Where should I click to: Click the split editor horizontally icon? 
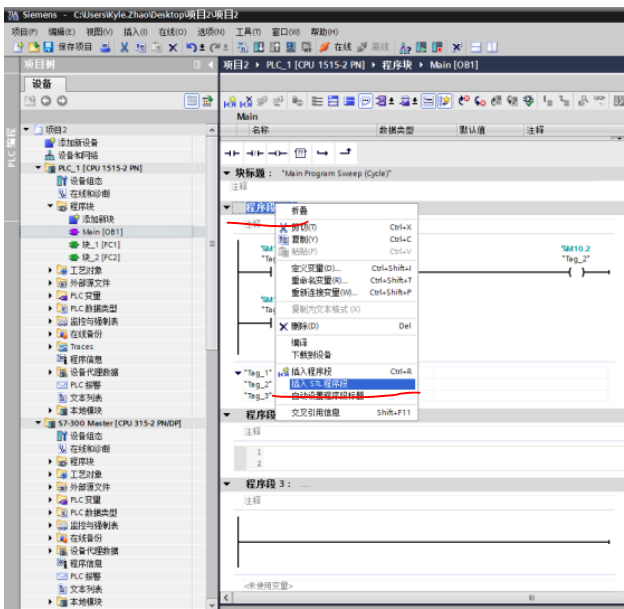click(476, 47)
